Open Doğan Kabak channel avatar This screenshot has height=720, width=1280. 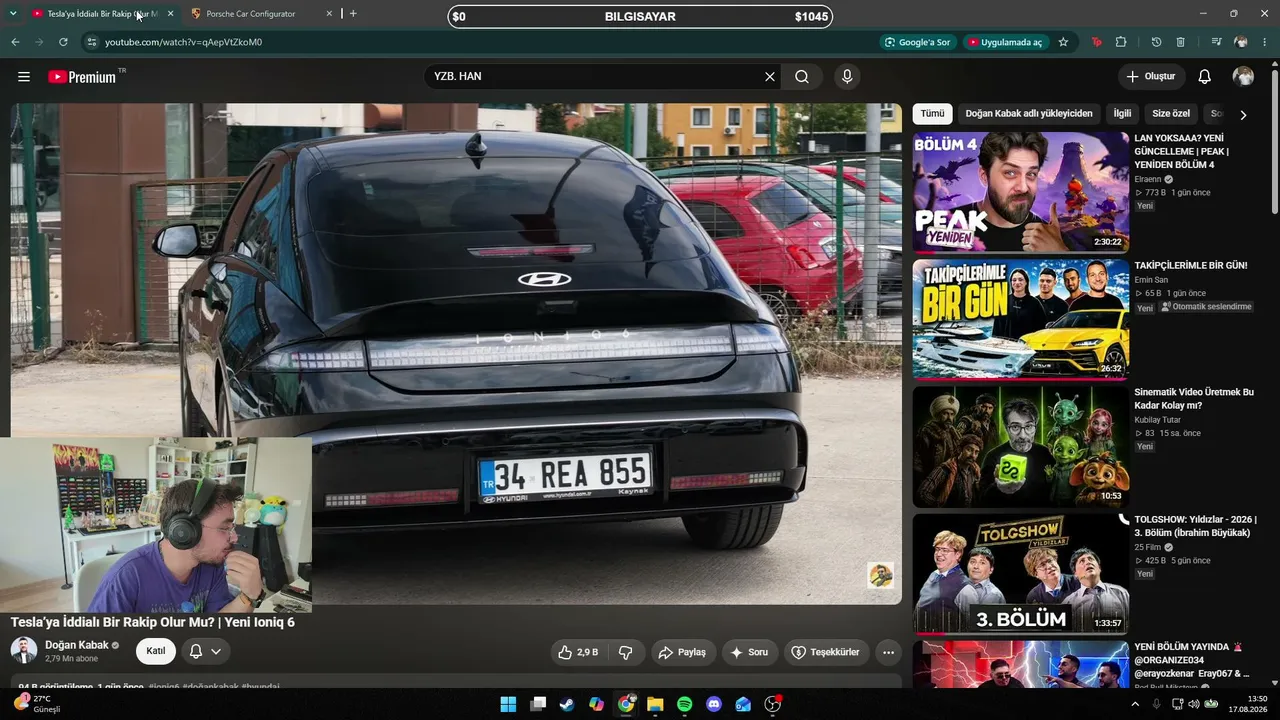(x=24, y=651)
